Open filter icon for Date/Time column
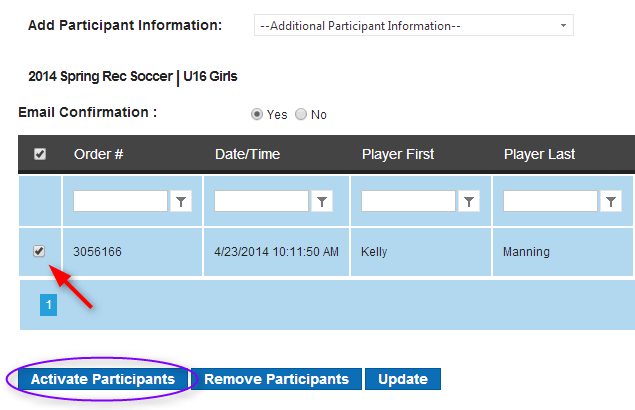 322,201
